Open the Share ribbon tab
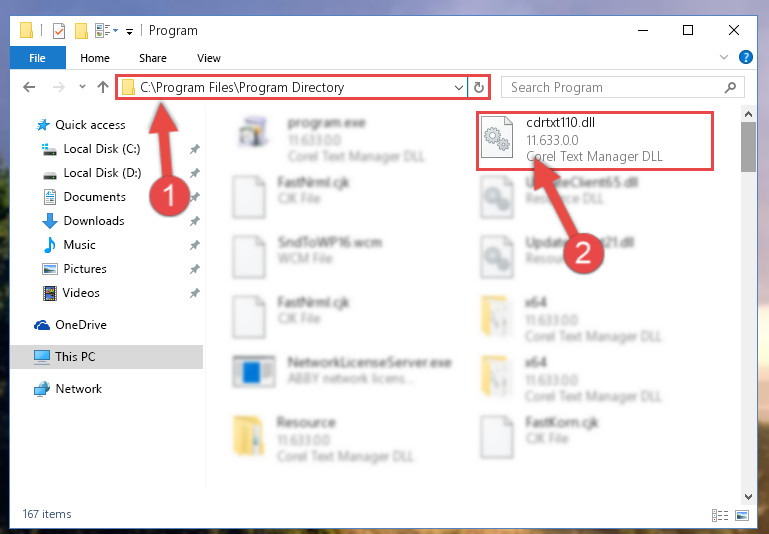The width and height of the screenshot is (769, 534). [153, 58]
